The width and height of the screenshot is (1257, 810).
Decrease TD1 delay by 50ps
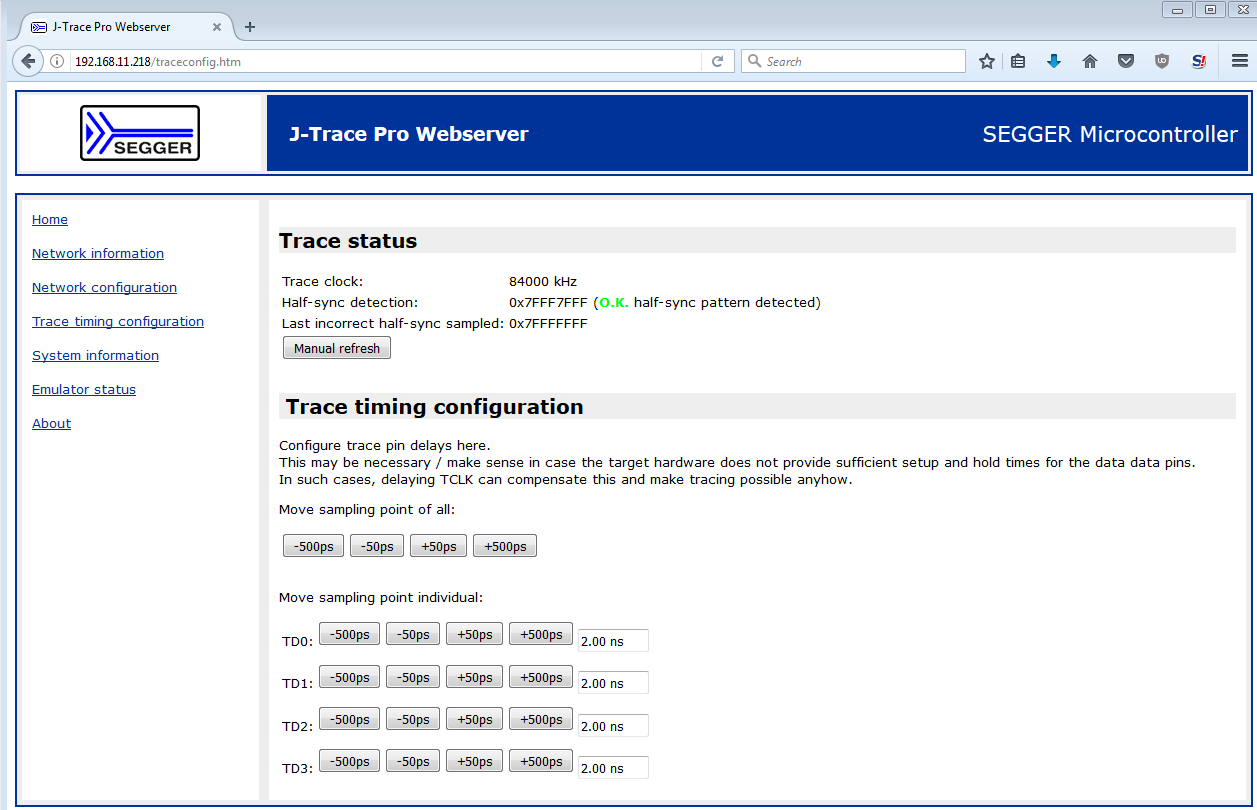pyautogui.click(x=413, y=677)
